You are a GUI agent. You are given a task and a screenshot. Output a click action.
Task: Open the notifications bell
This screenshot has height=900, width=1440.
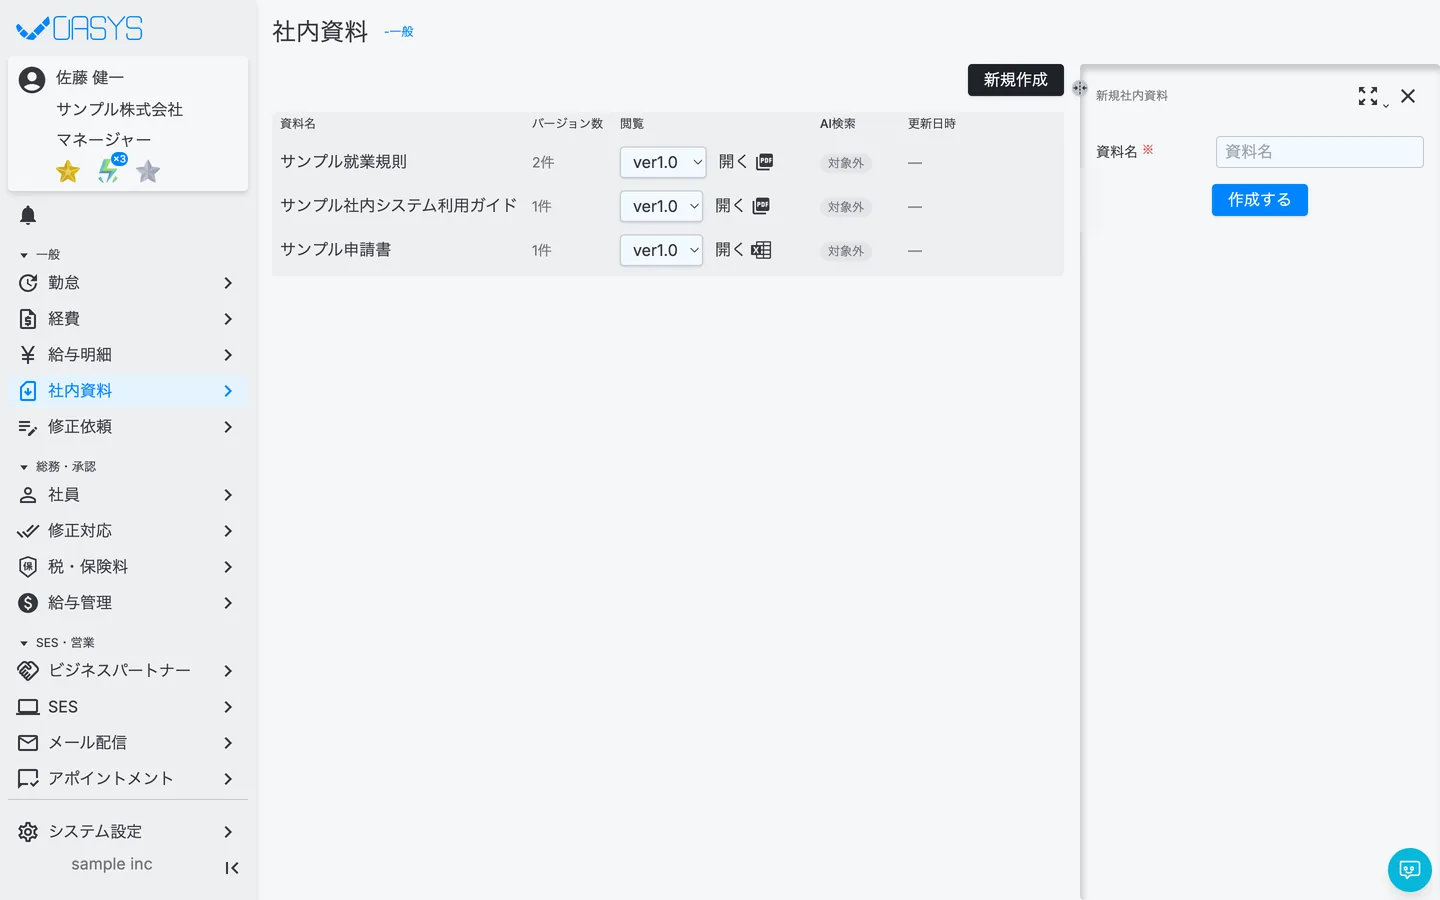tap(28, 215)
